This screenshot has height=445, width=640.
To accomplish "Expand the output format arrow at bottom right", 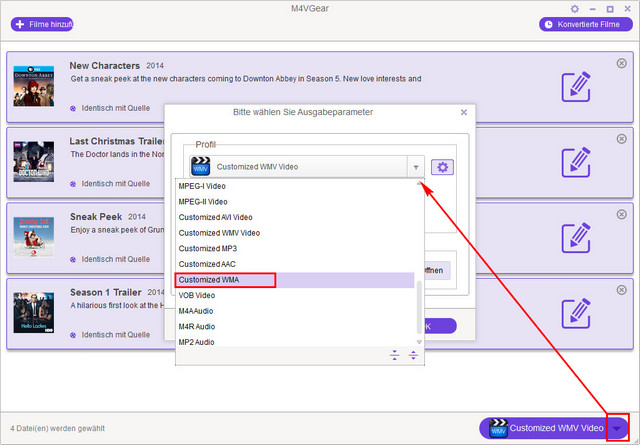I will (618, 428).
